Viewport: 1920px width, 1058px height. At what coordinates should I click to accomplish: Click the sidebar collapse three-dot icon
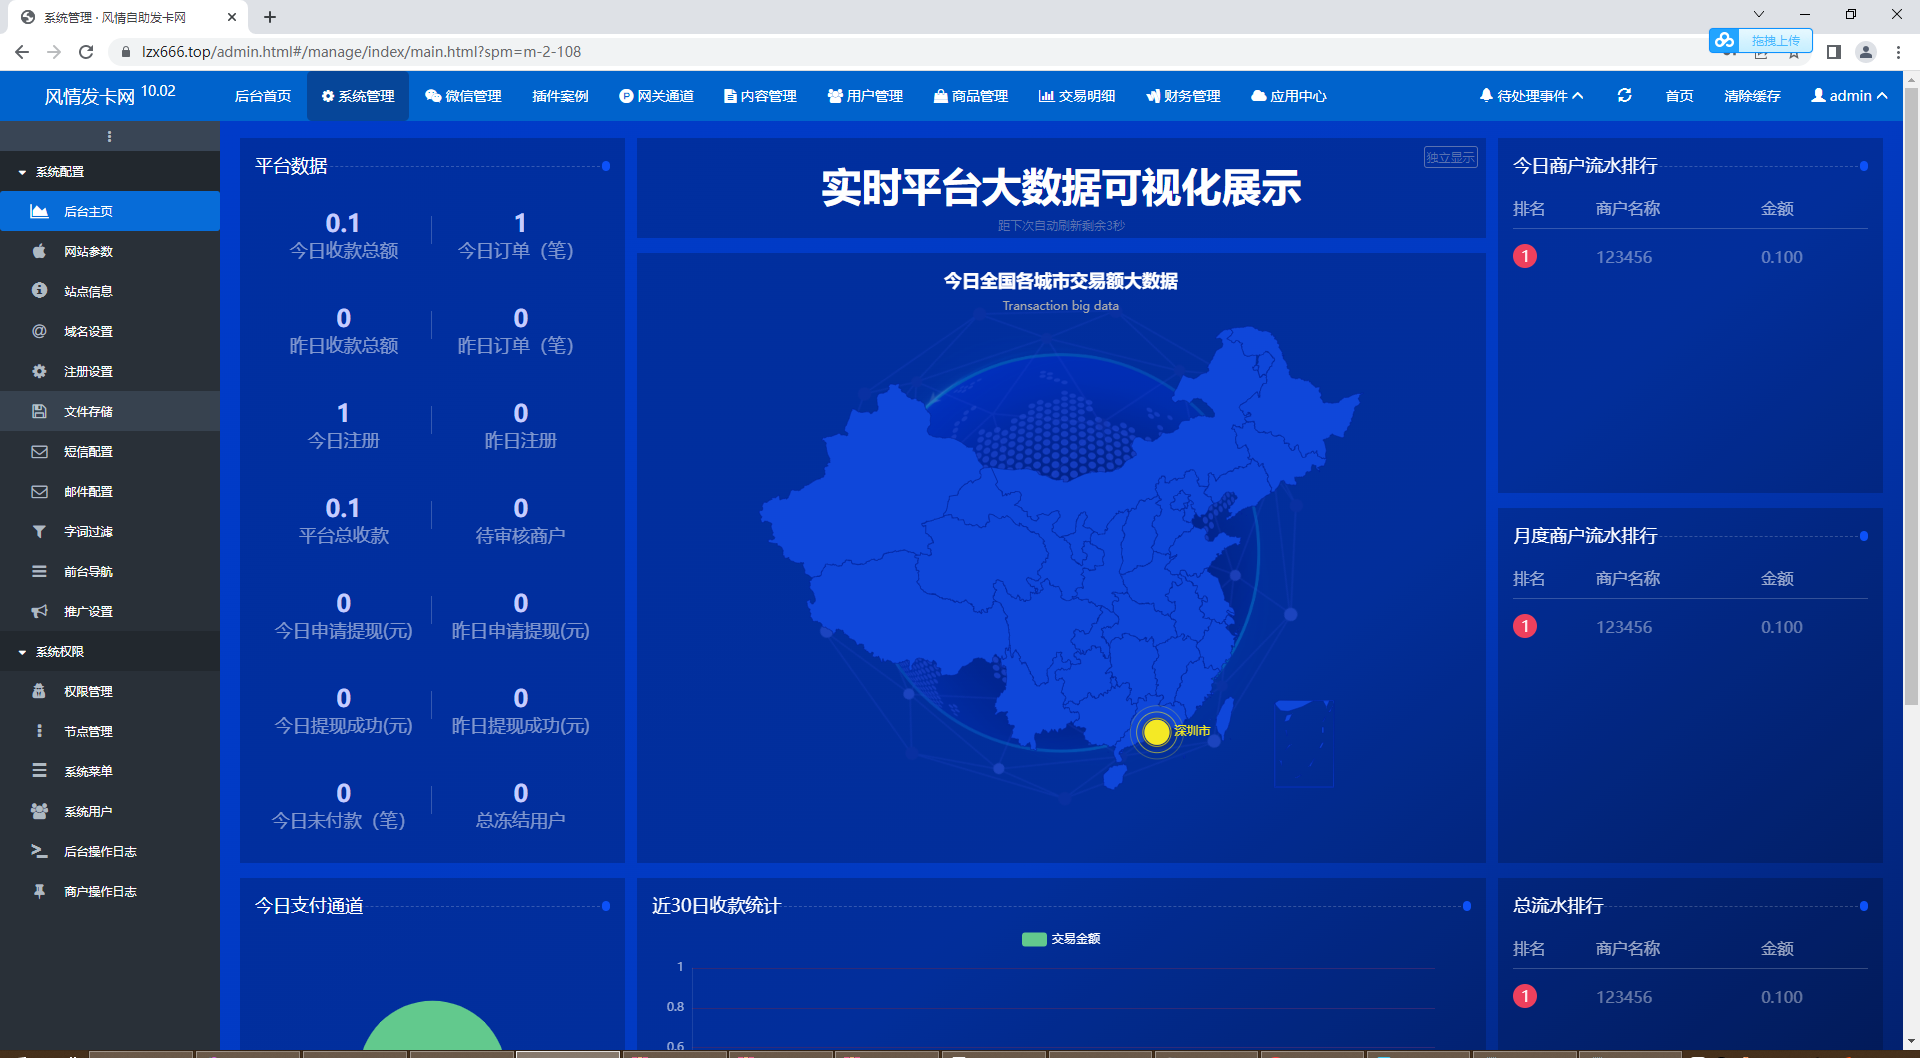[109, 137]
